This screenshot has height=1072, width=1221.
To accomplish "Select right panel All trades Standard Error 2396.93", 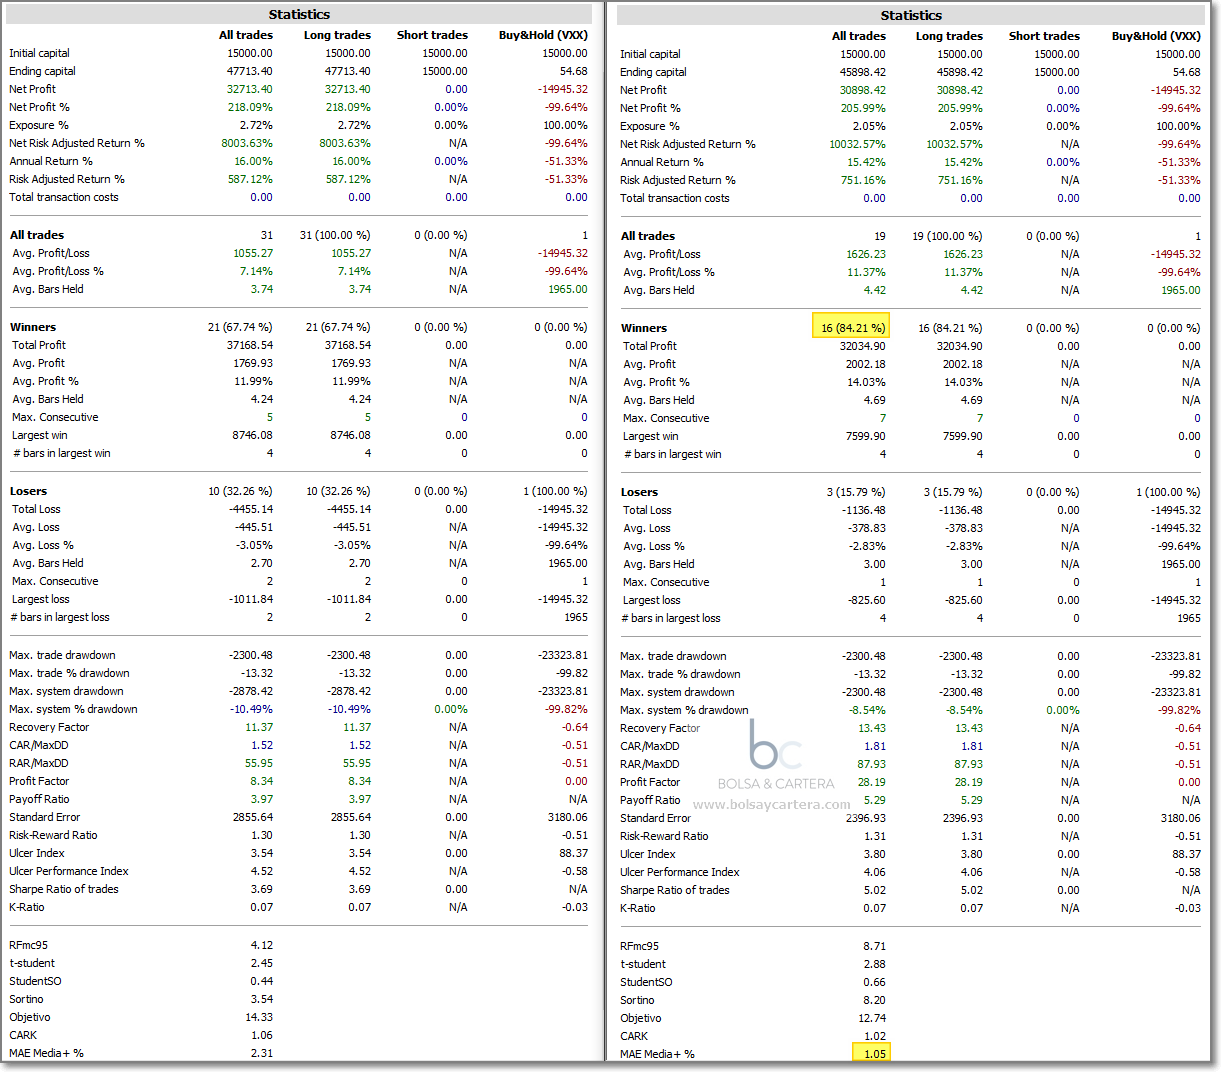I will tap(866, 818).
